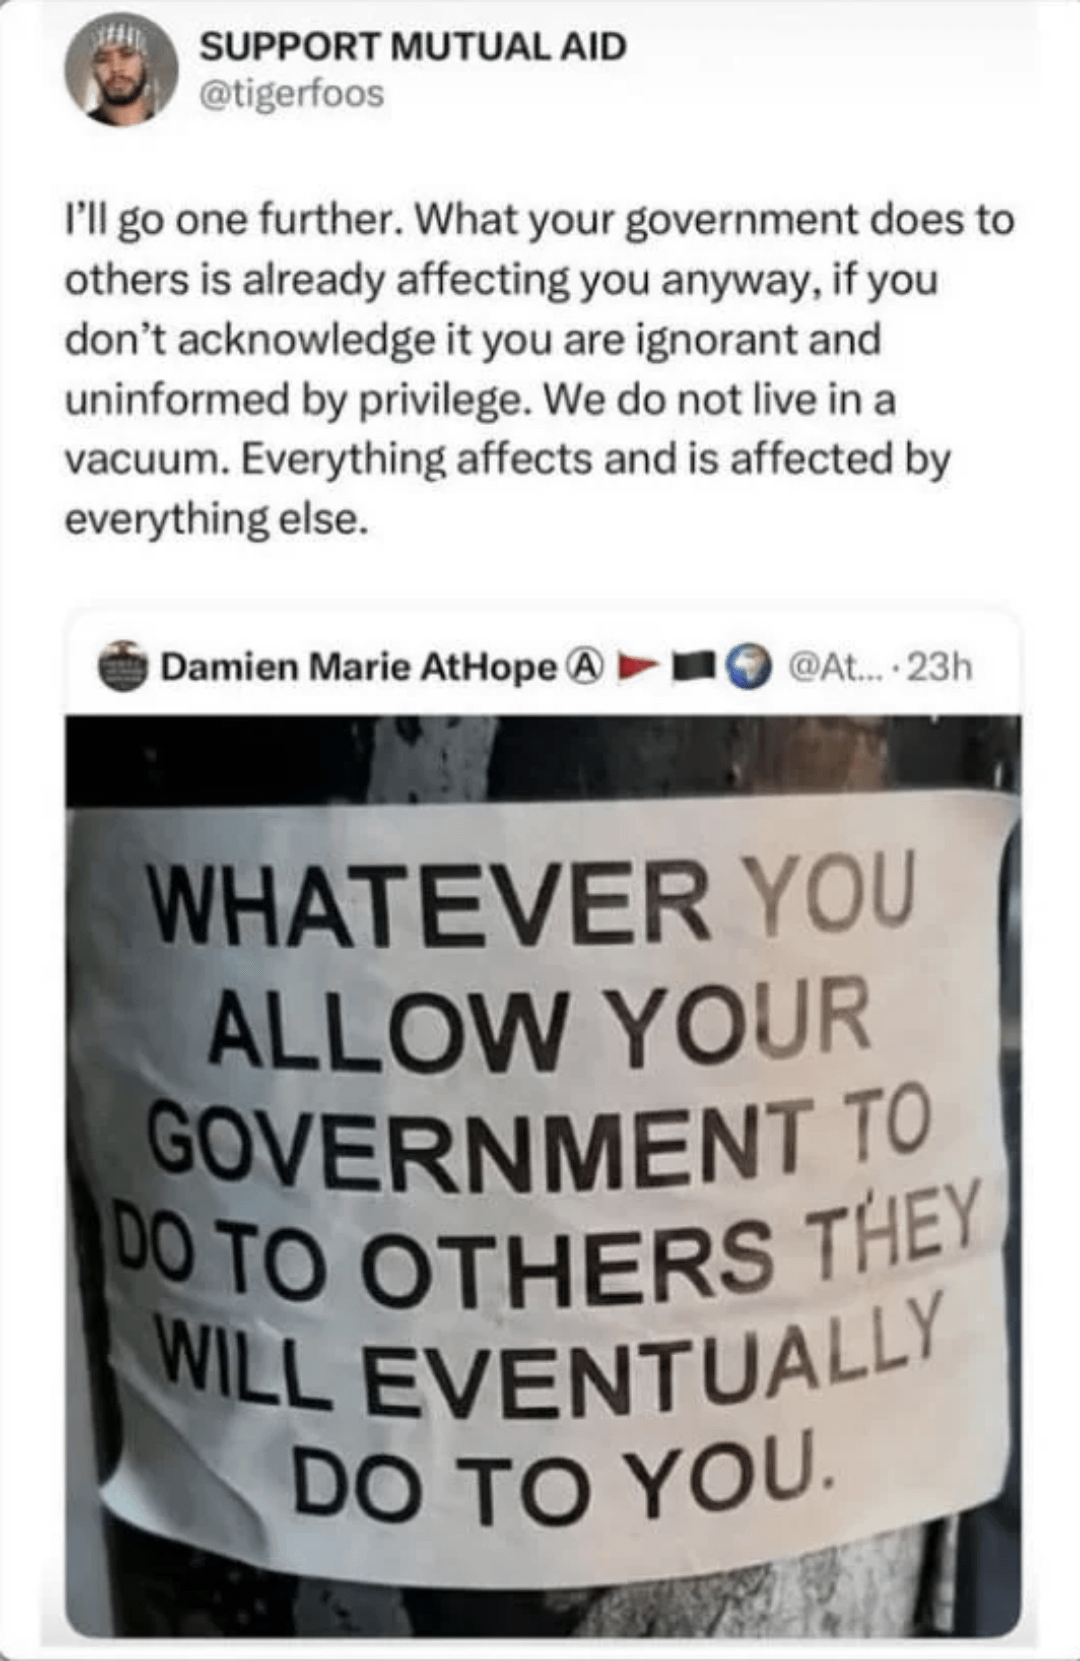Open the SUPPORT MUTUAL AID display name

[413, 46]
